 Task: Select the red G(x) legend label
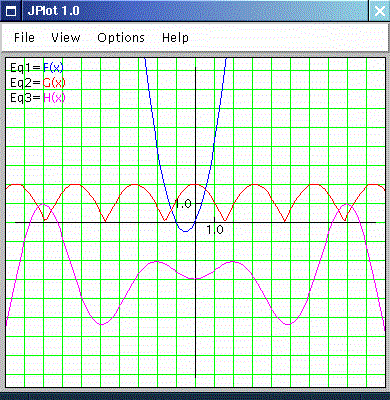54,83
